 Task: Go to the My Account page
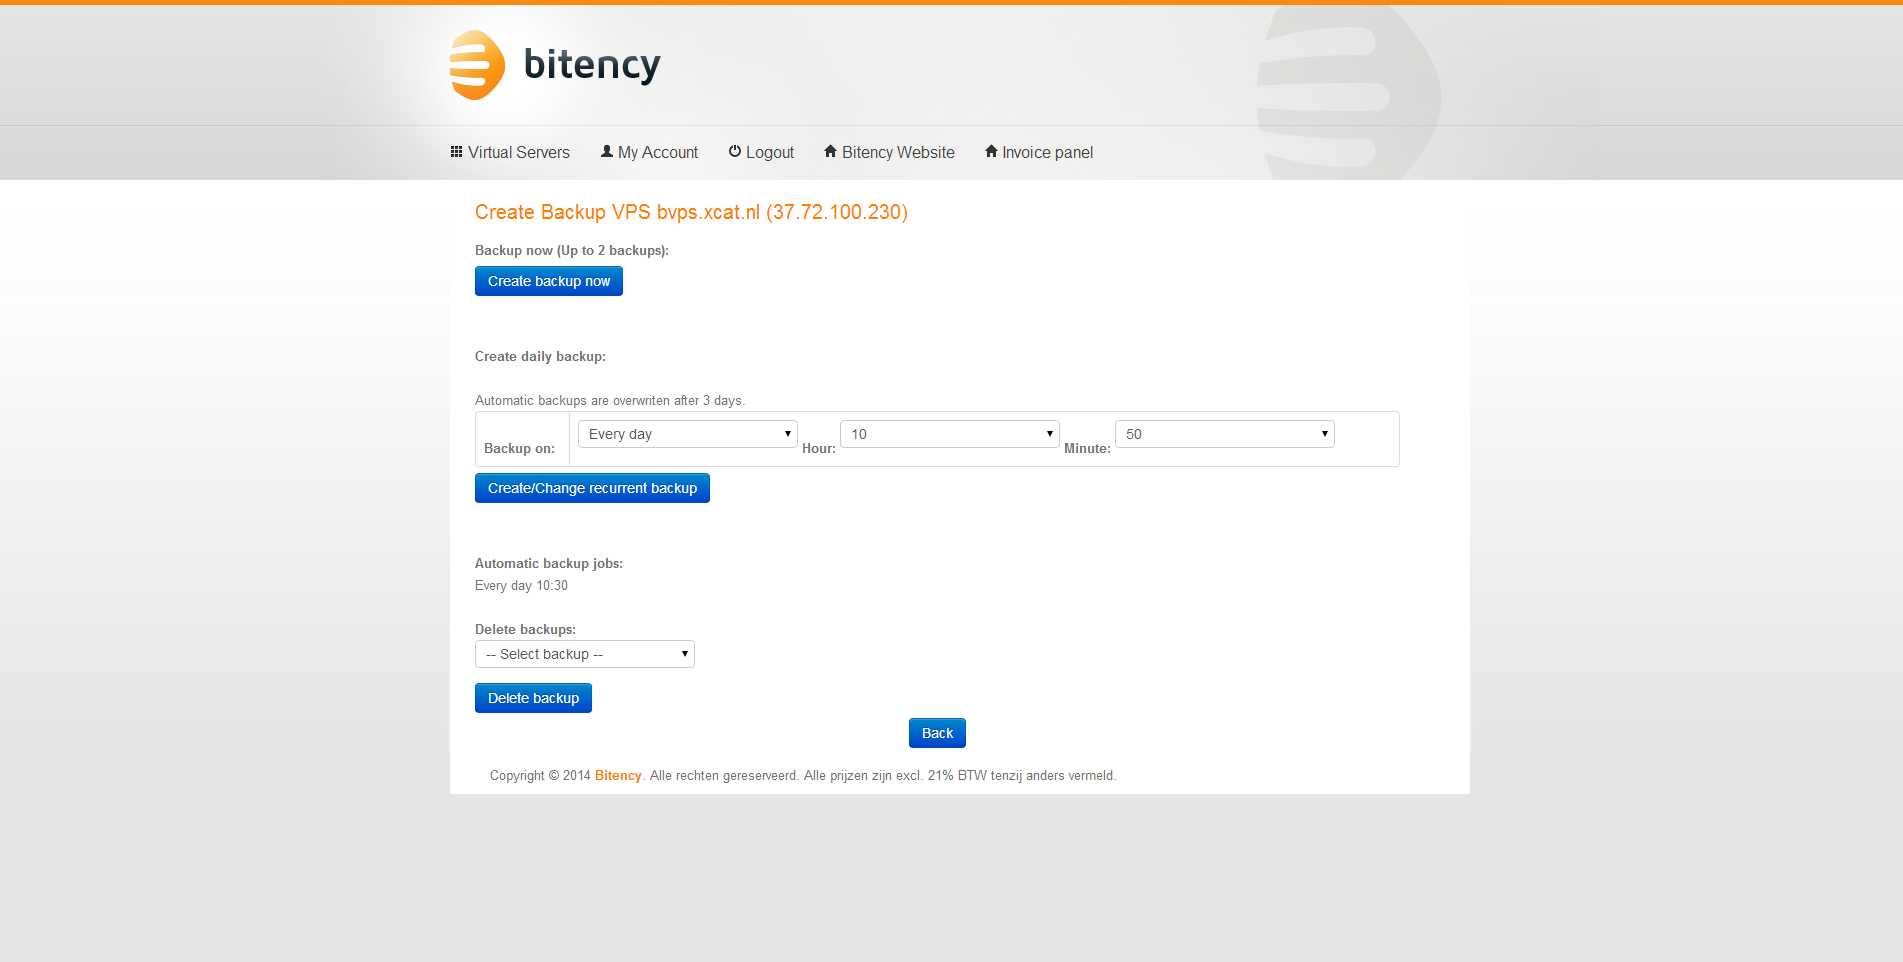click(657, 153)
